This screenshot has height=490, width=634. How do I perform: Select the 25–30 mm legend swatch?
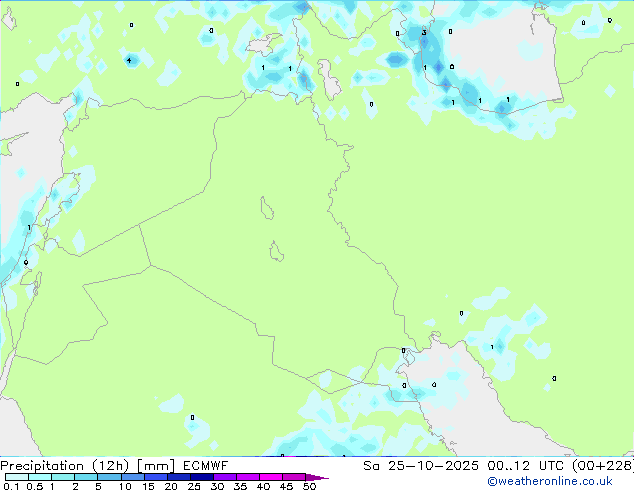pyautogui.click(x=201, y=477)
